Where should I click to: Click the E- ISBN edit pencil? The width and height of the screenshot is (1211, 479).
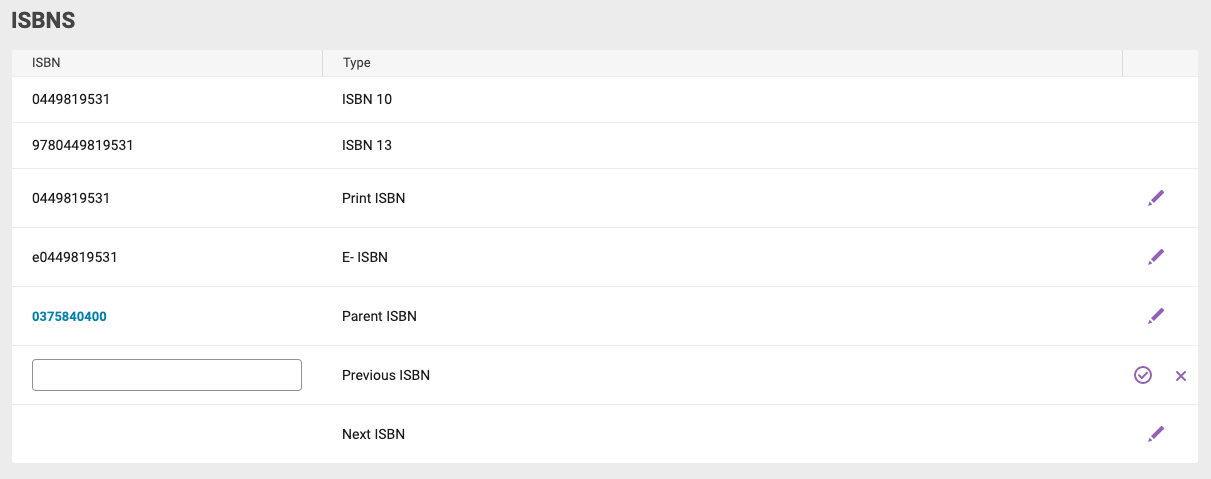pyautogui.click(x=1156, y=257)
